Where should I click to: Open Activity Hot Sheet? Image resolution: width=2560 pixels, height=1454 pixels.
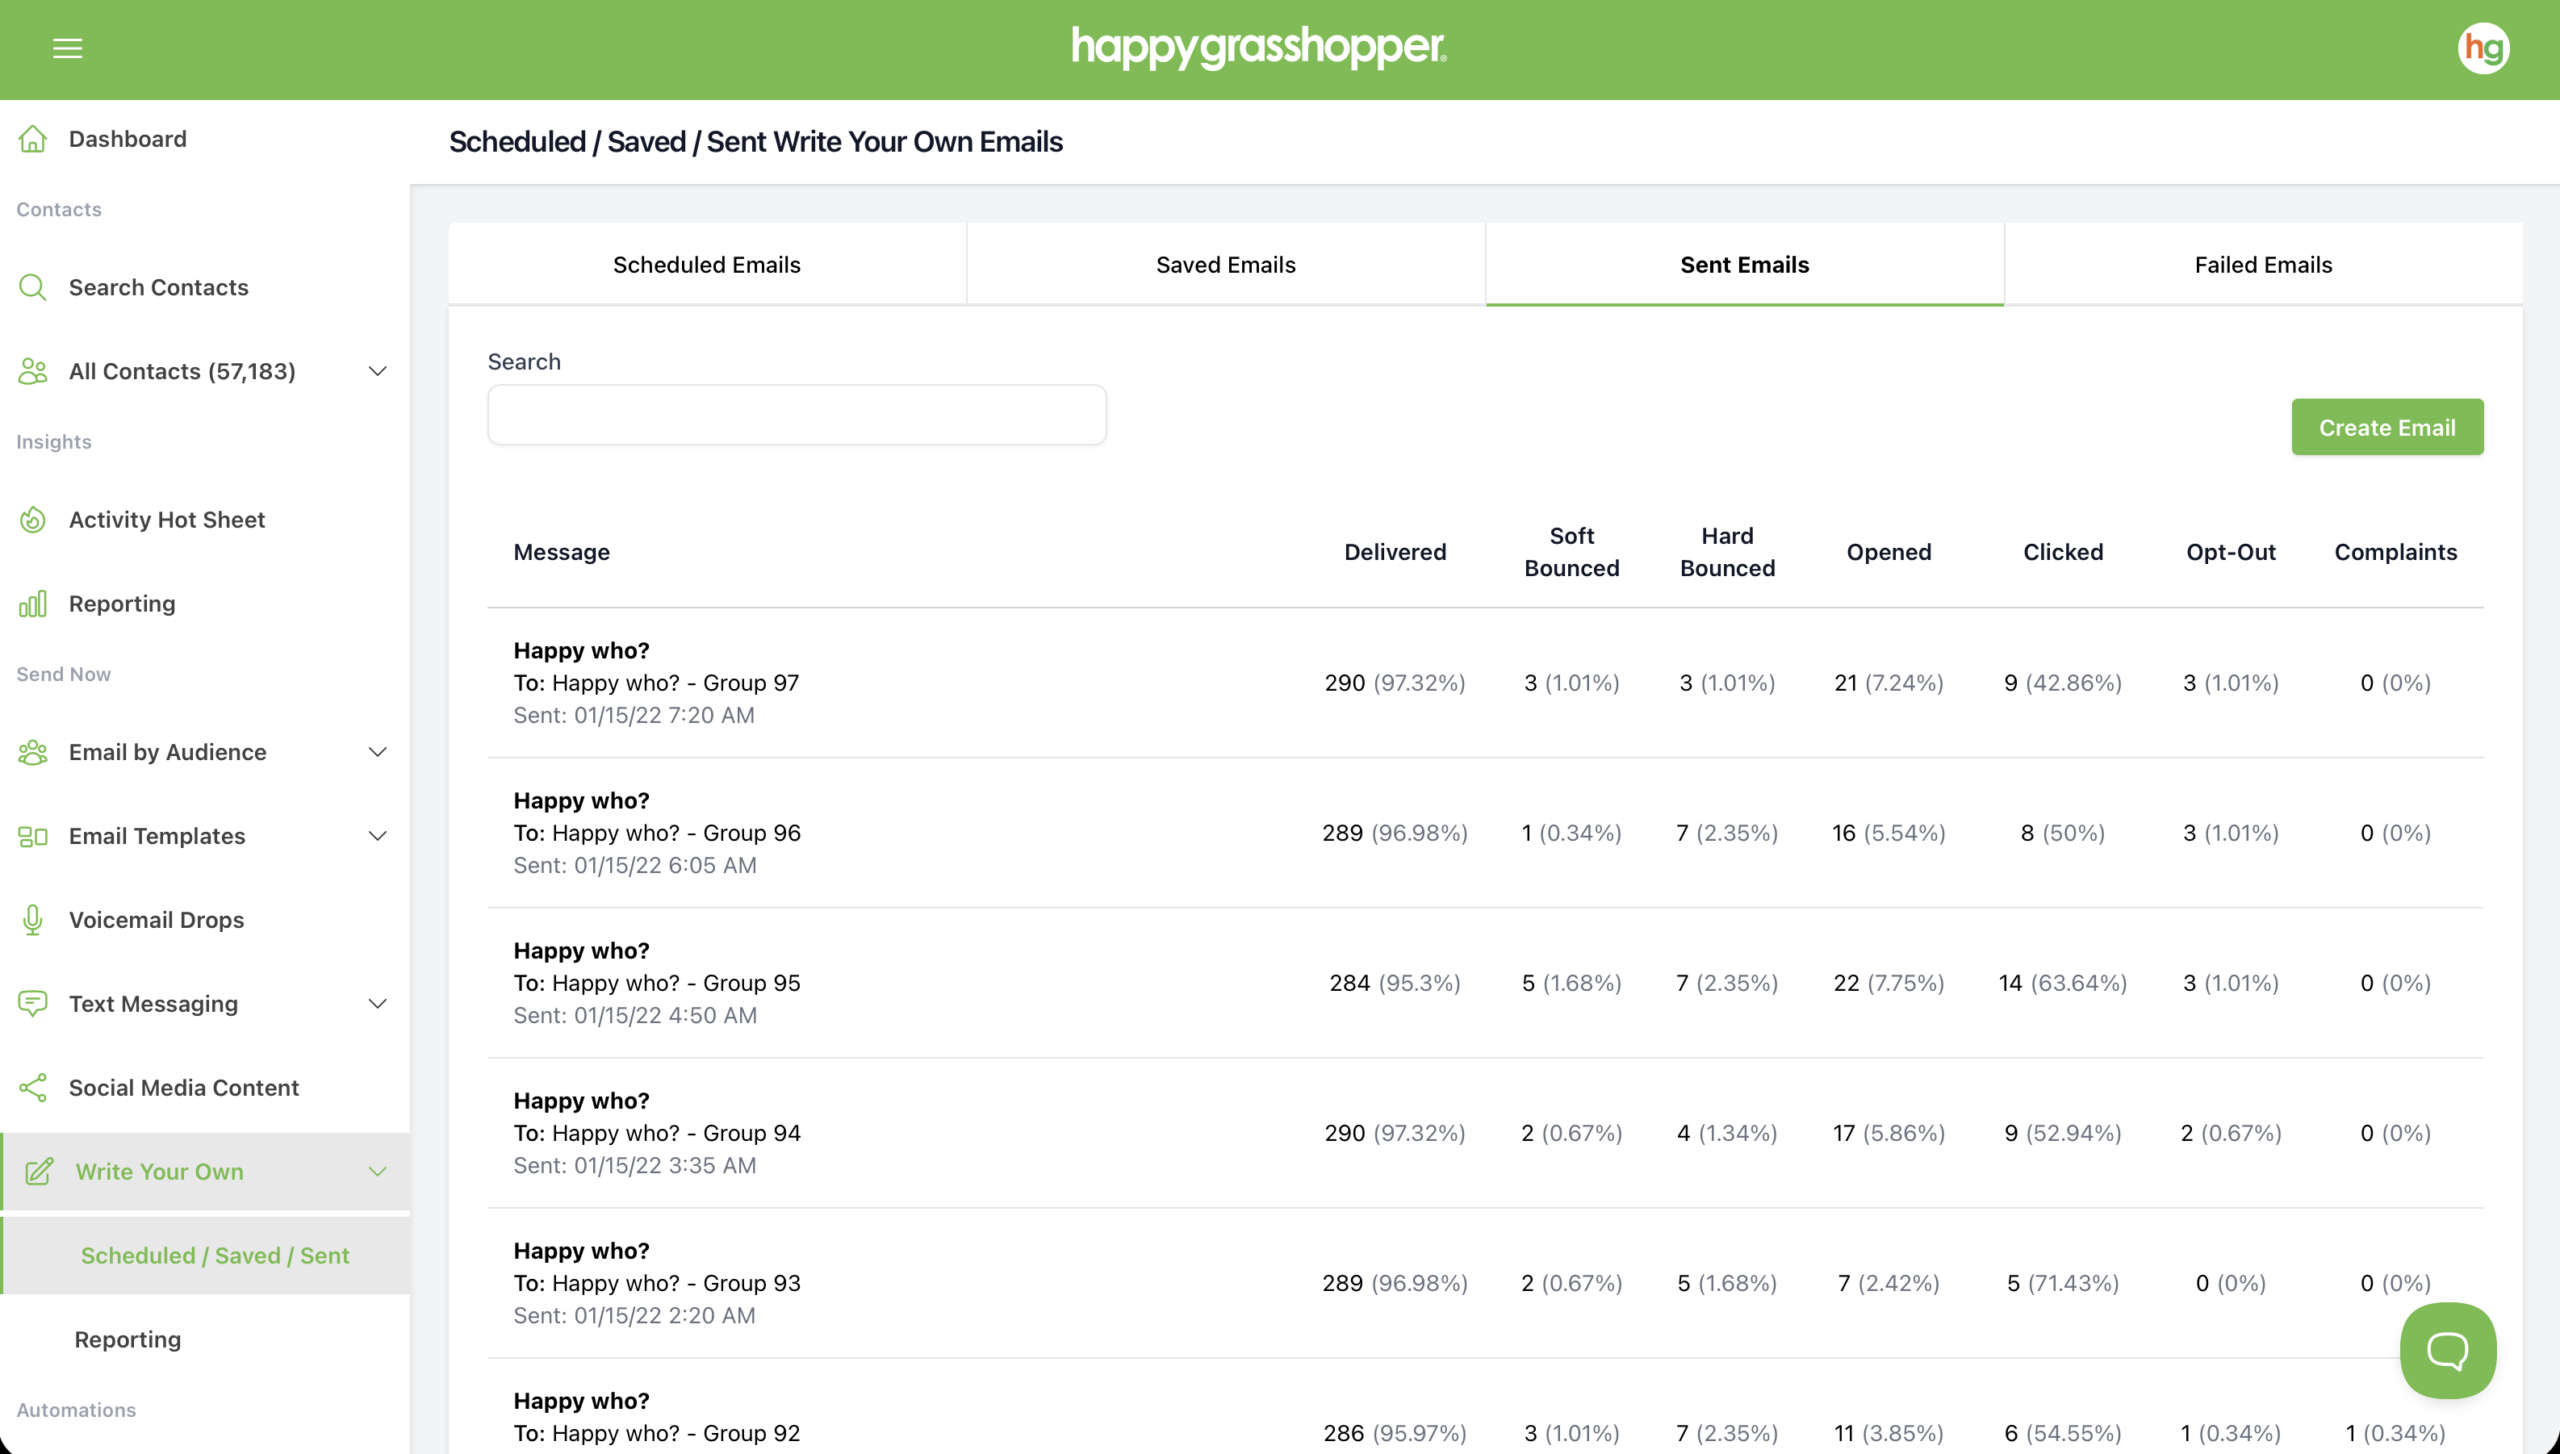pyautogui.click(x=167, y=519)
